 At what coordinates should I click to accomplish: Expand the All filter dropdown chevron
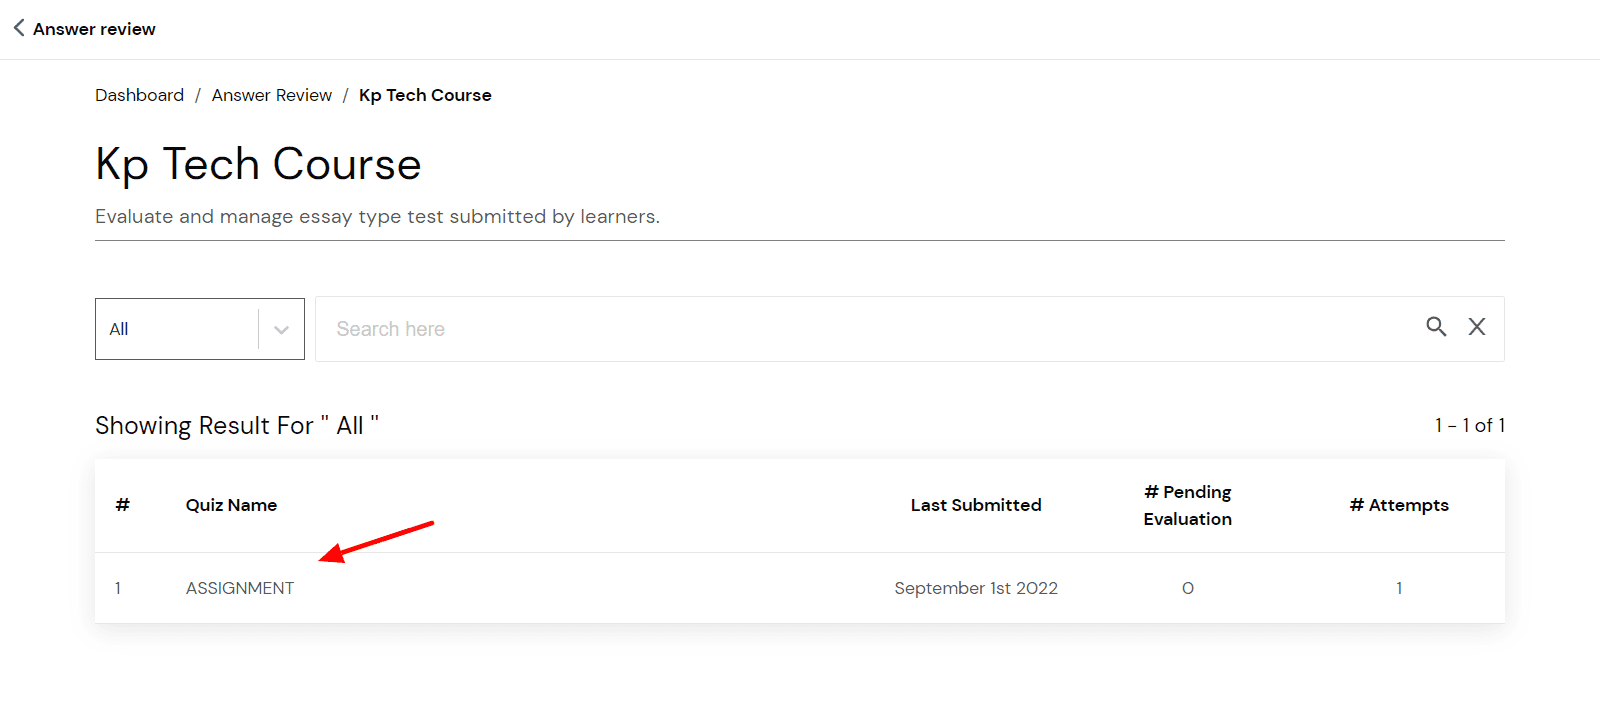[281, 329]
